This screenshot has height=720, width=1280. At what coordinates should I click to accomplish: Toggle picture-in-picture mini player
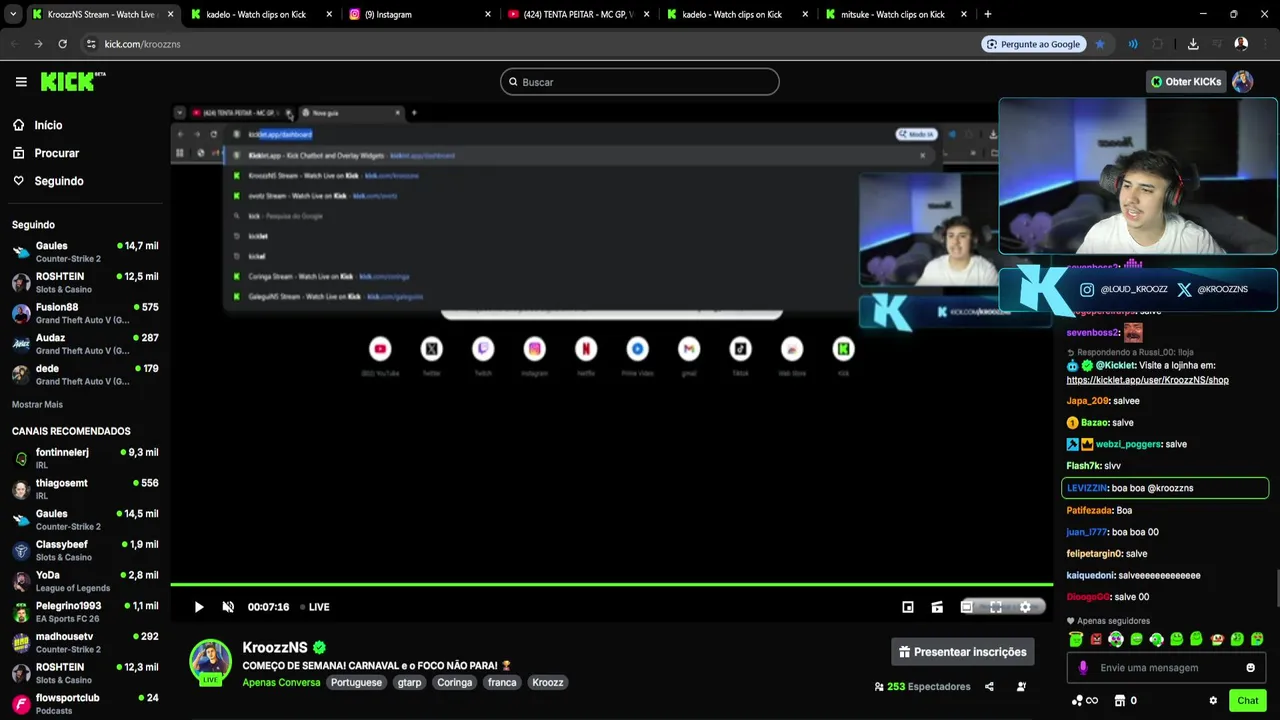coord(908,607)
